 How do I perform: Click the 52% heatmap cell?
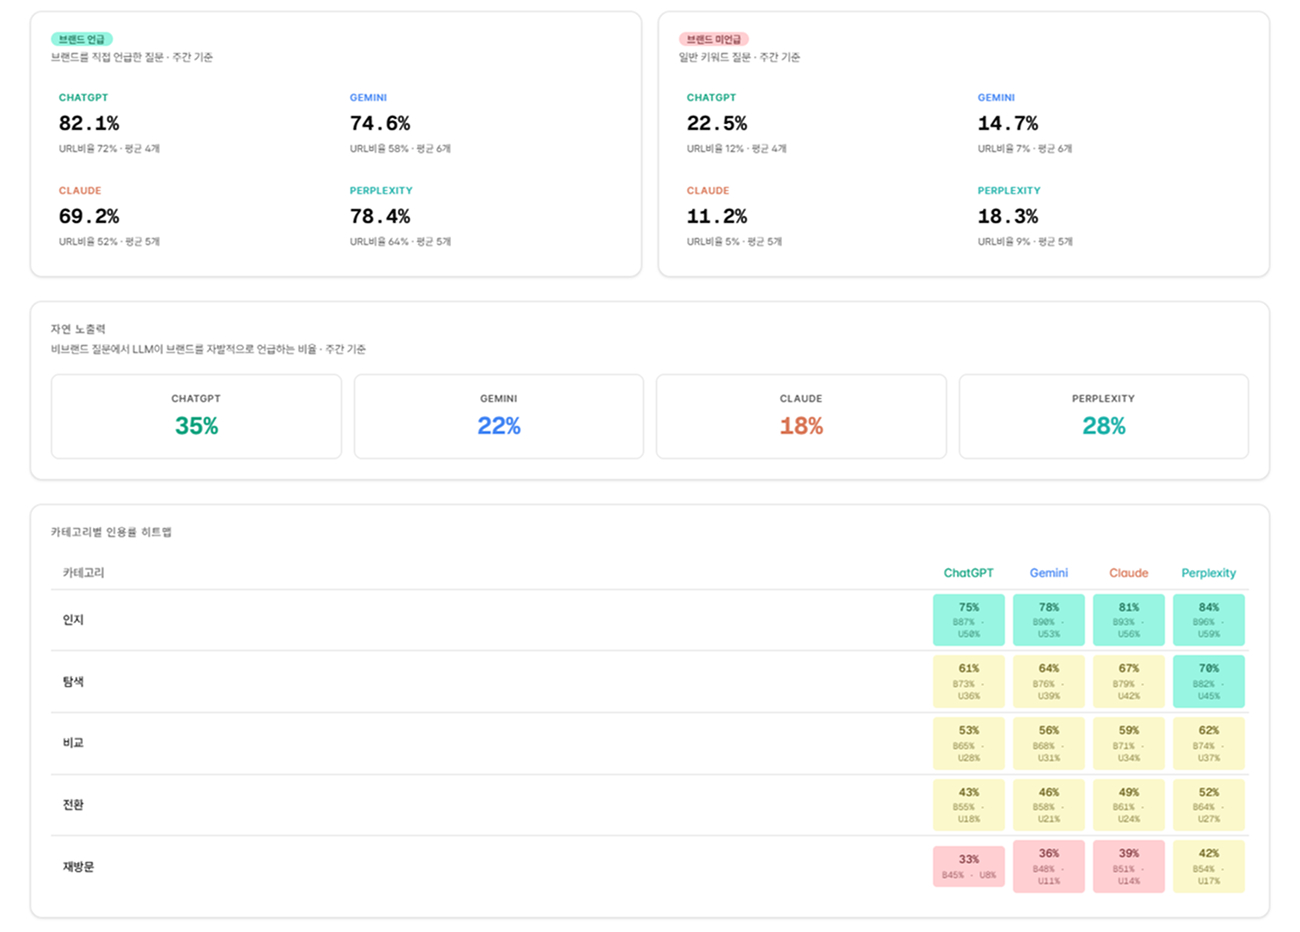pyautogui.click(x=1209, y=805)
